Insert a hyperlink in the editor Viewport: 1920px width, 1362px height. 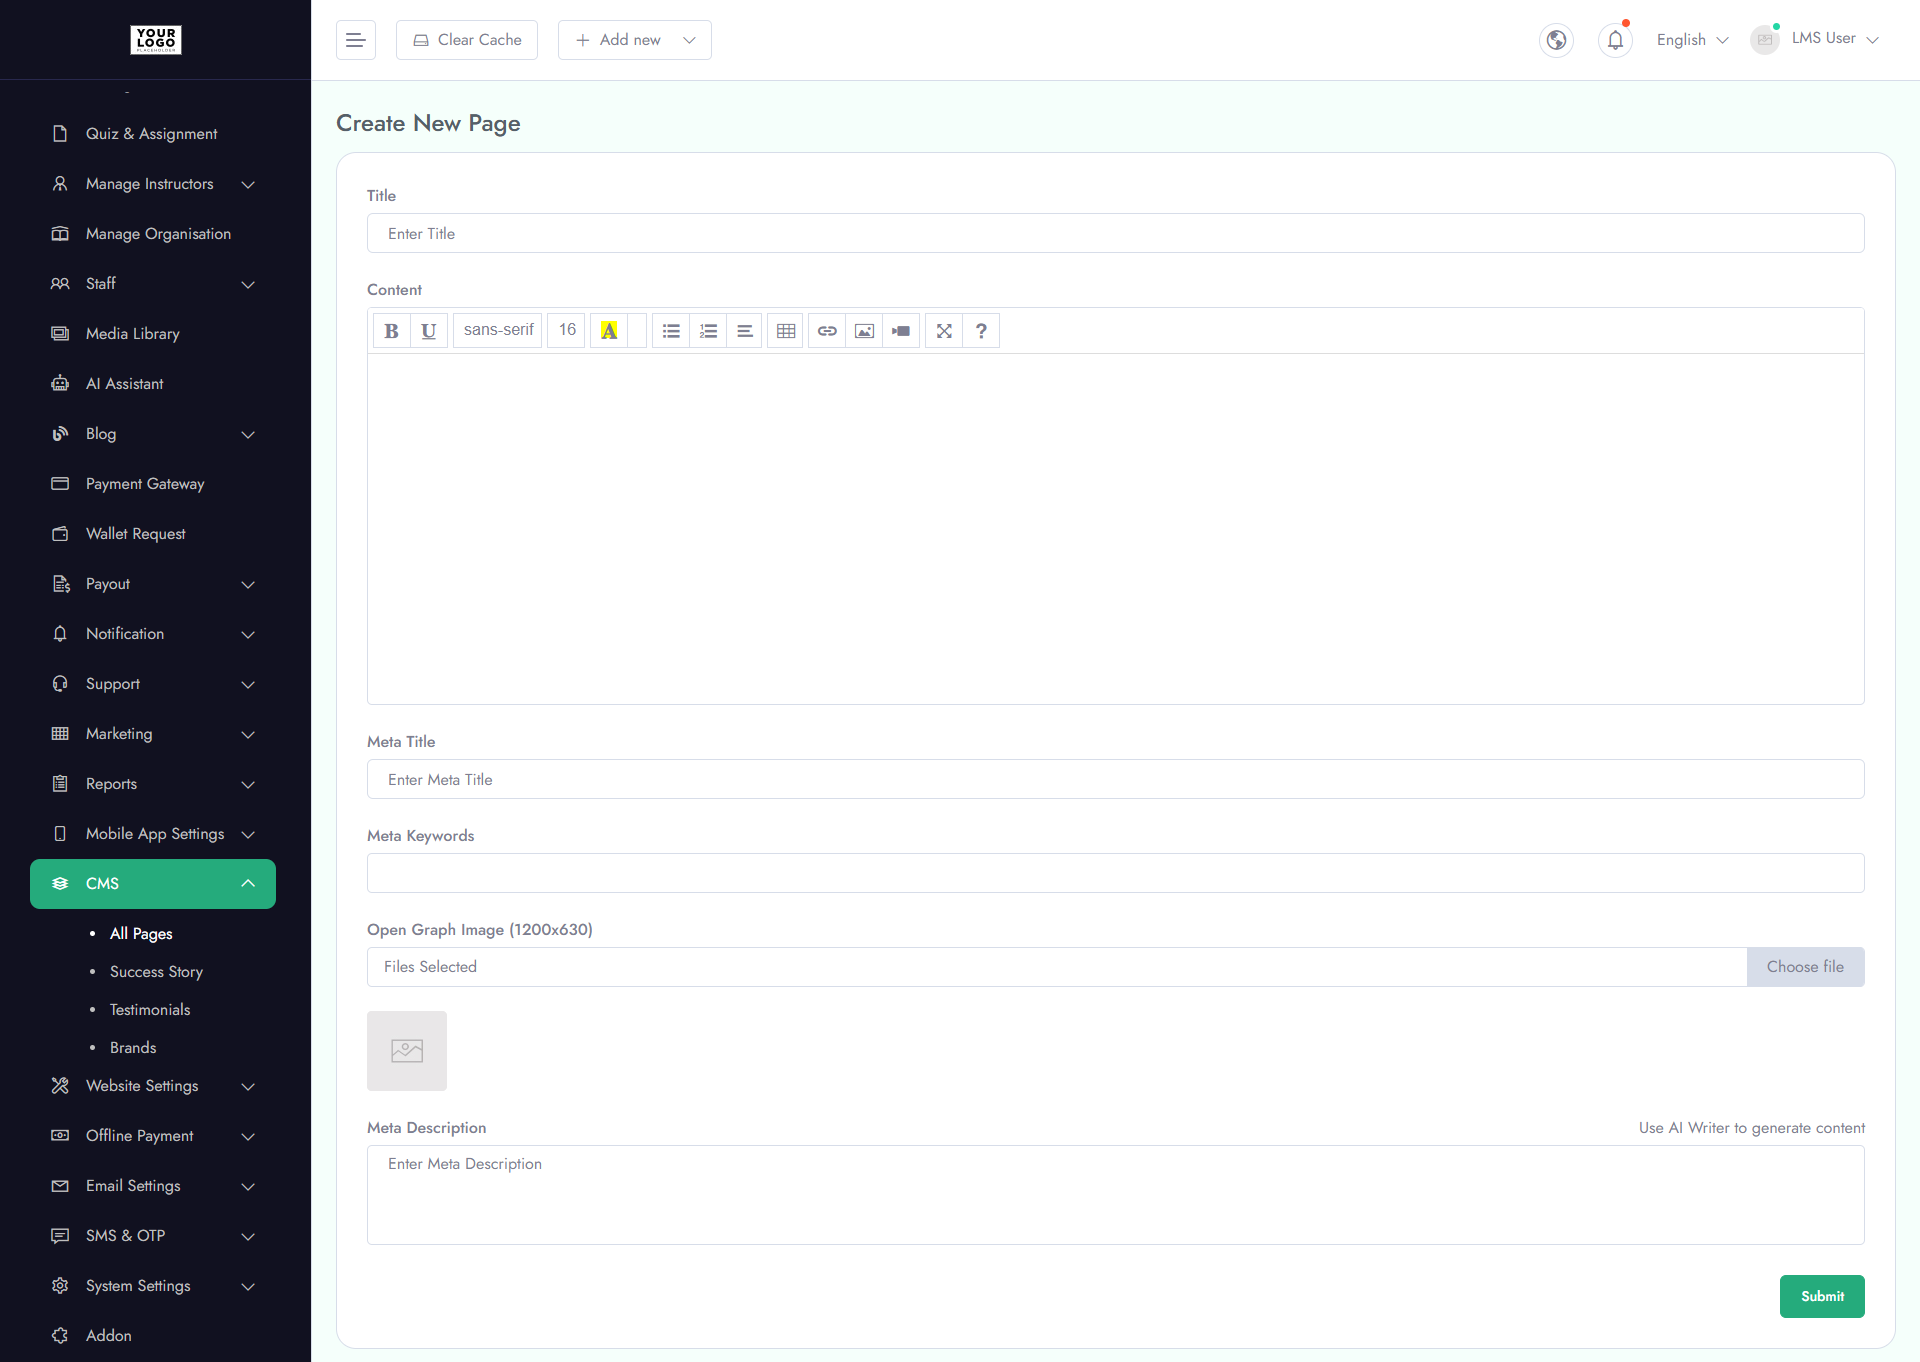coord(827,331)
